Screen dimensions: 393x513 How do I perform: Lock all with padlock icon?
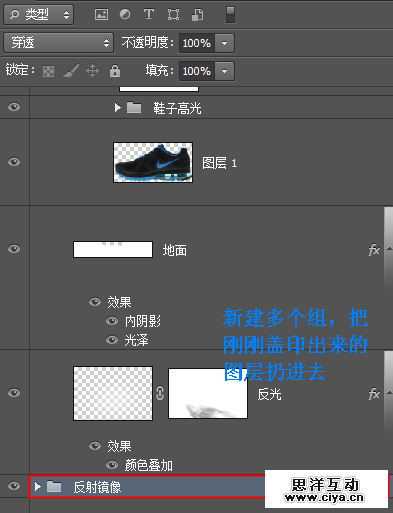click(115, 71)
